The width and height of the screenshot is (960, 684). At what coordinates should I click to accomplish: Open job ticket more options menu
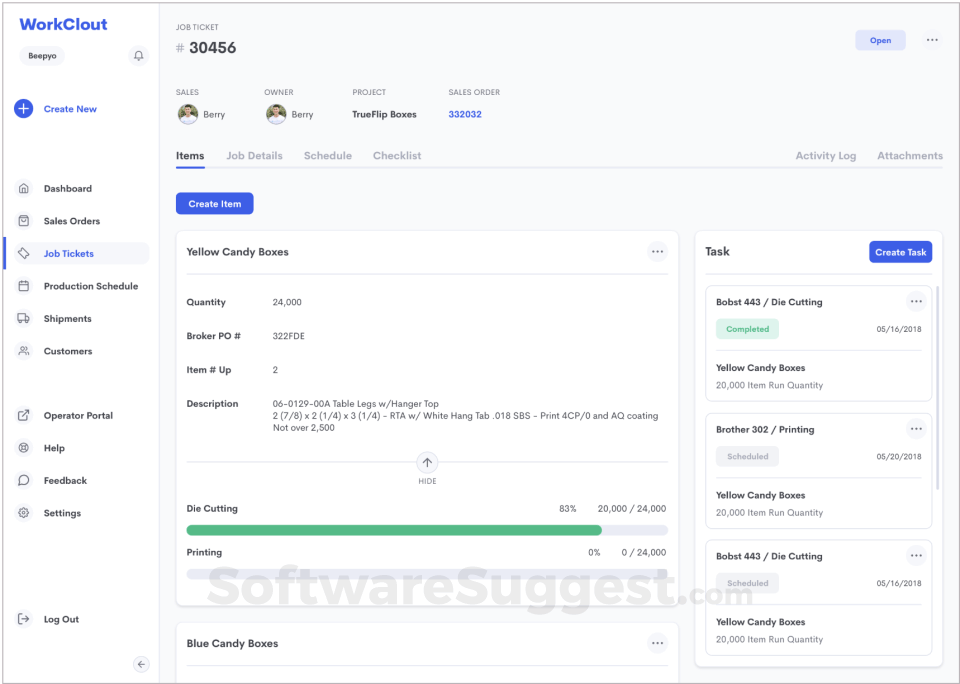932,40
